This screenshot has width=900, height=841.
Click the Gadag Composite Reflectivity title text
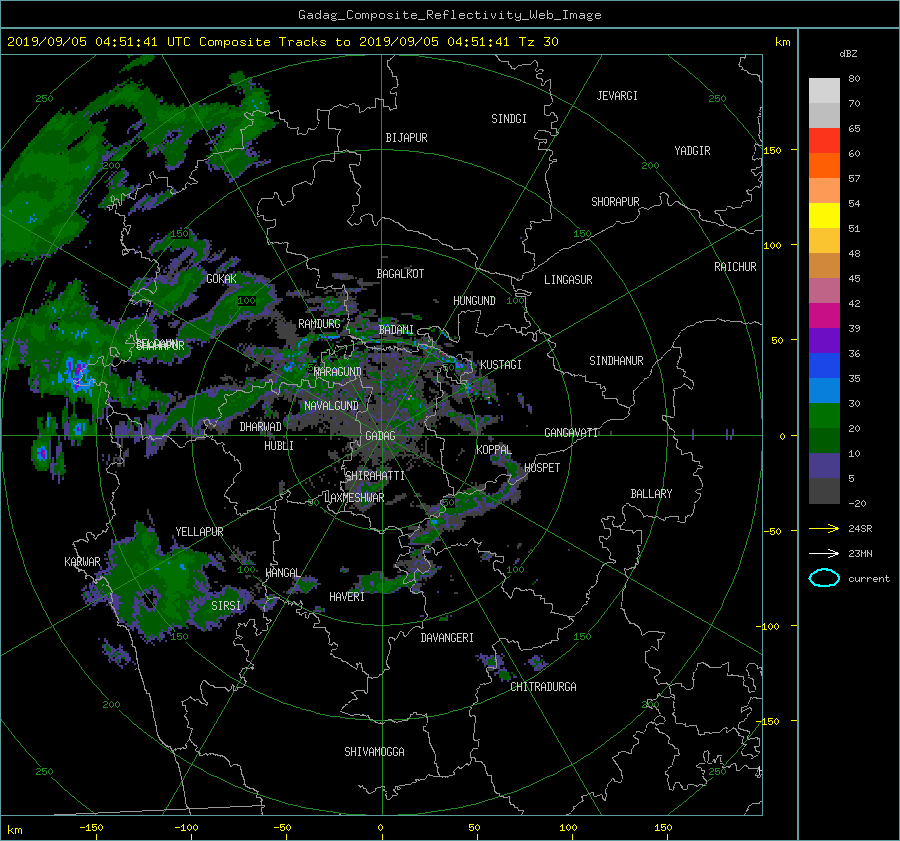449,15
